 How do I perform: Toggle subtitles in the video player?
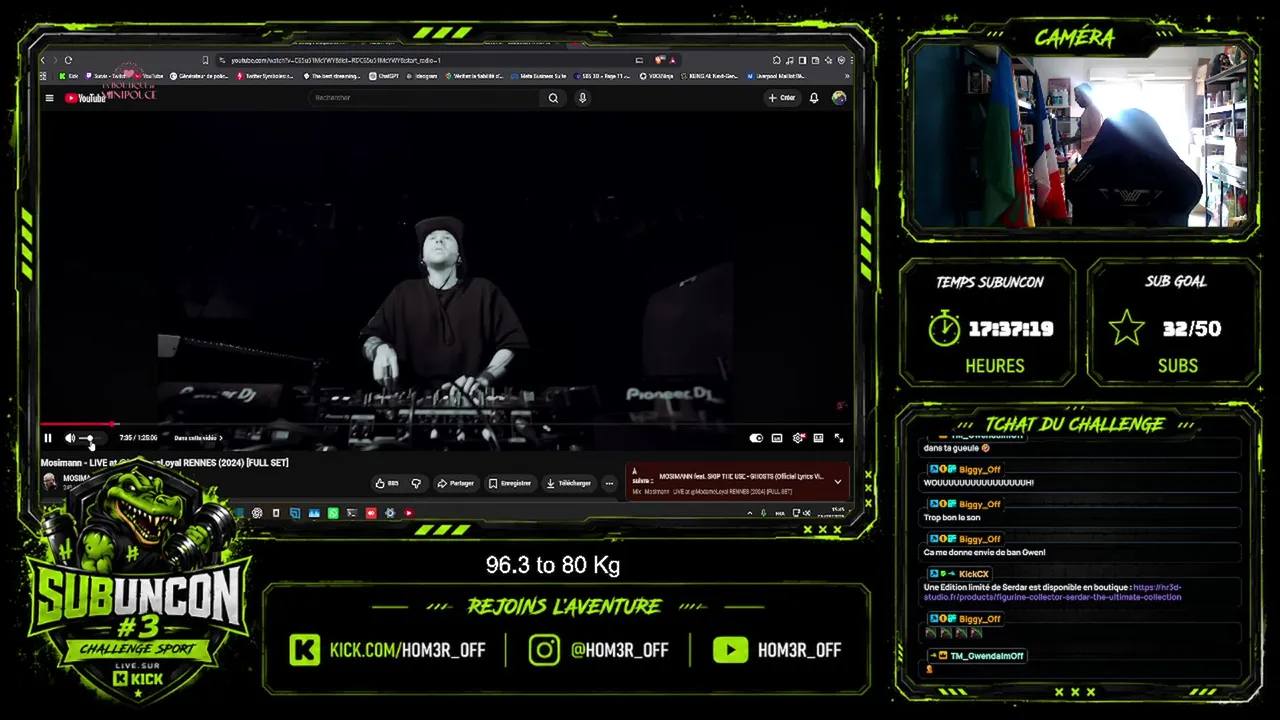[777, 438]
